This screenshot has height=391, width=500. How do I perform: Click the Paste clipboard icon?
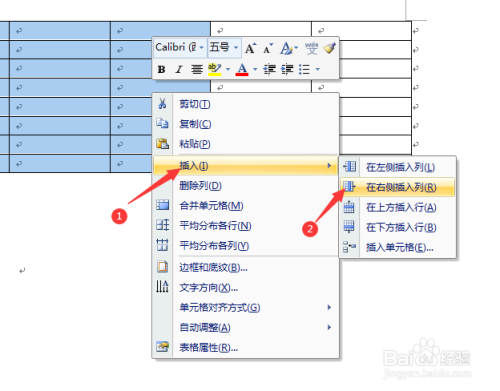pos(162,144)
